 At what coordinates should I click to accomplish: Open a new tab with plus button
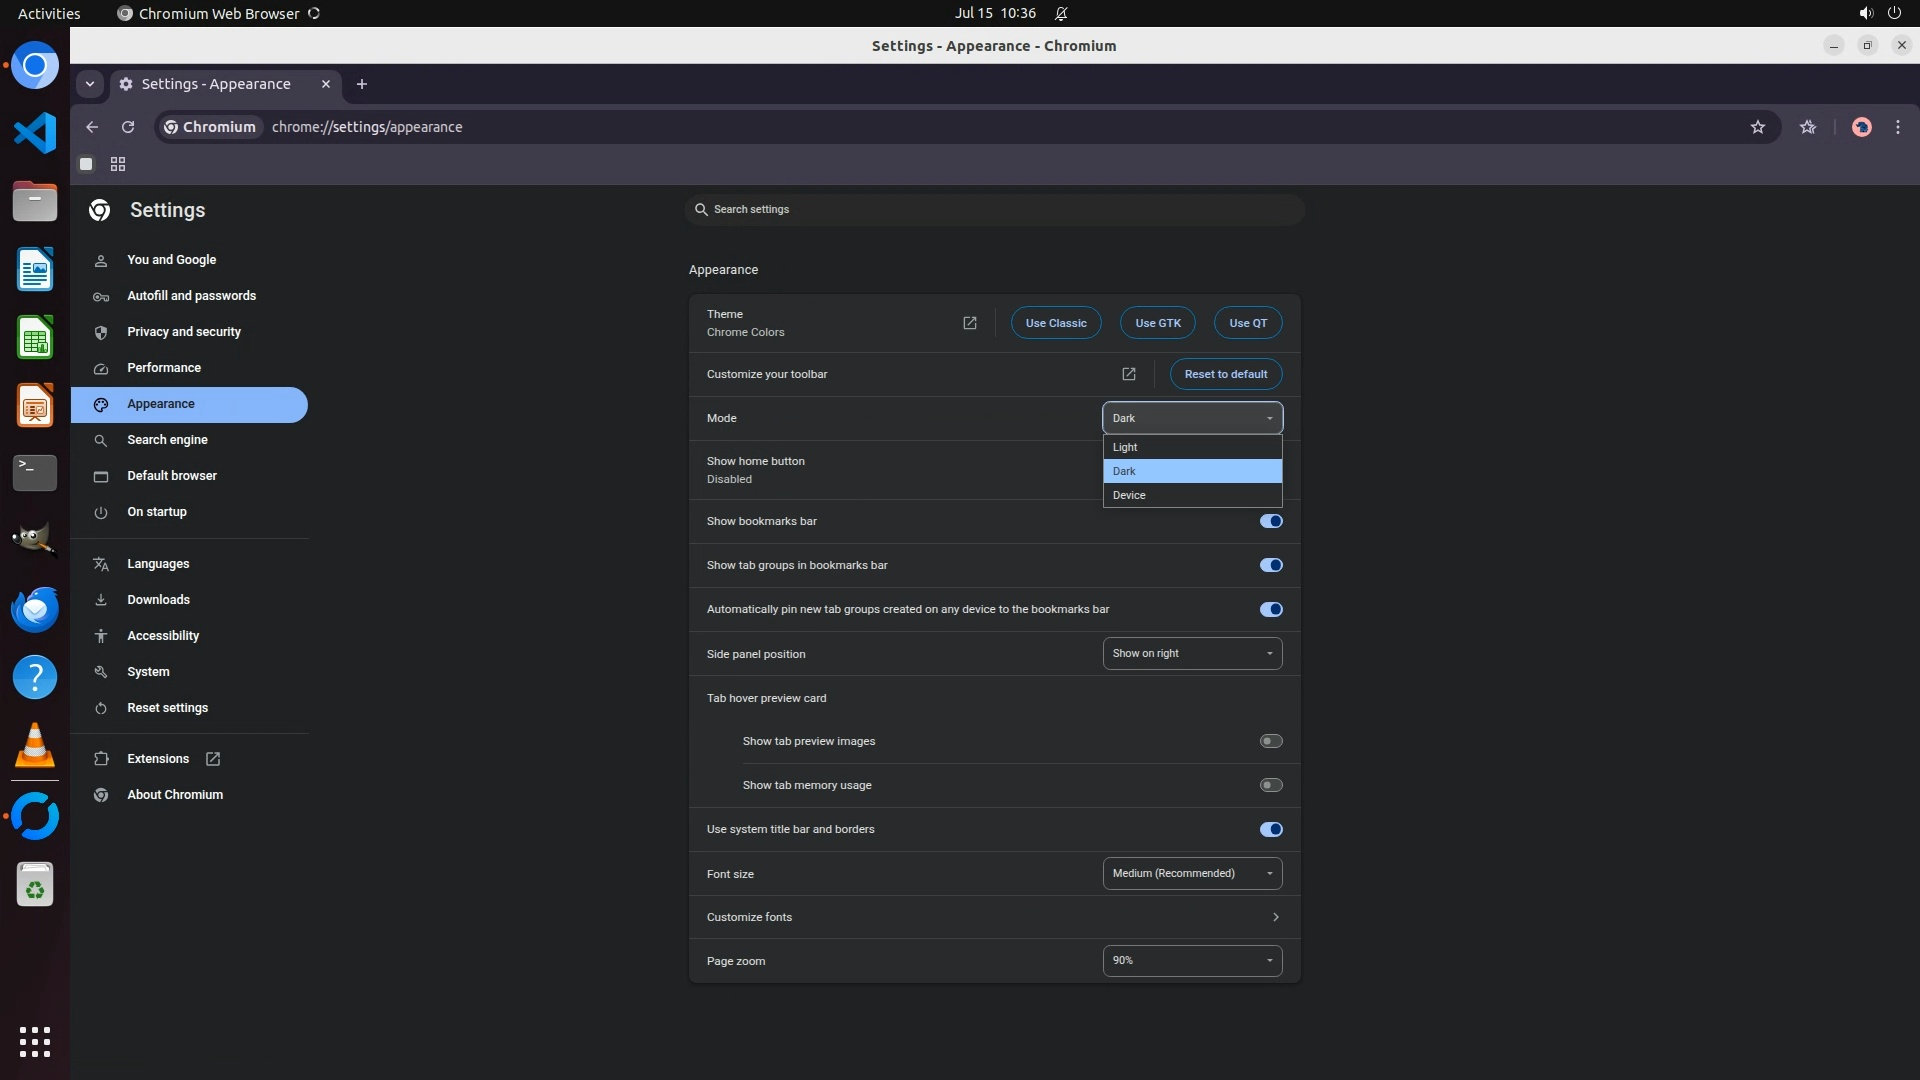pyautogui.click(x=362, y=84)
